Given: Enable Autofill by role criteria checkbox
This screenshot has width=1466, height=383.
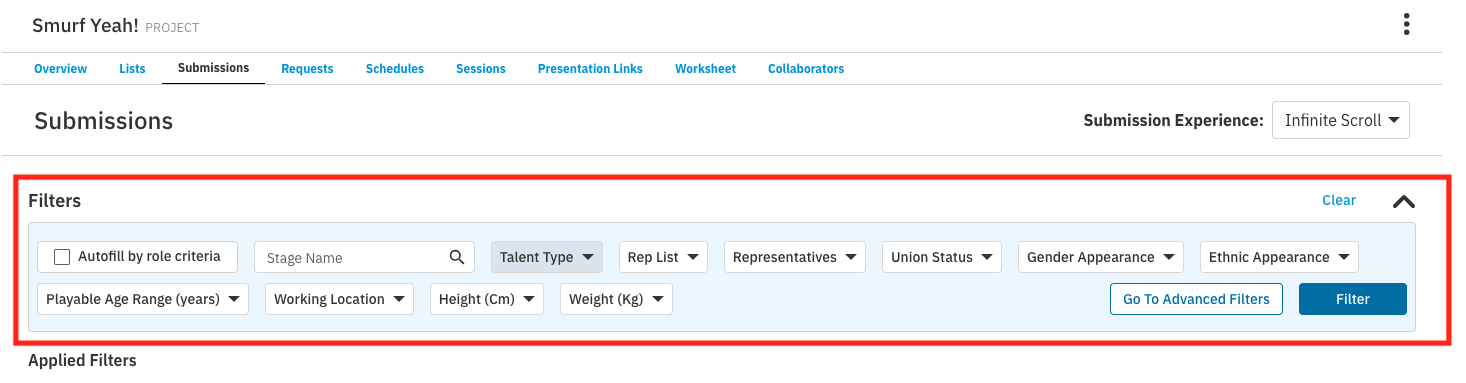Looking at the screenshot, I should 62,257.
